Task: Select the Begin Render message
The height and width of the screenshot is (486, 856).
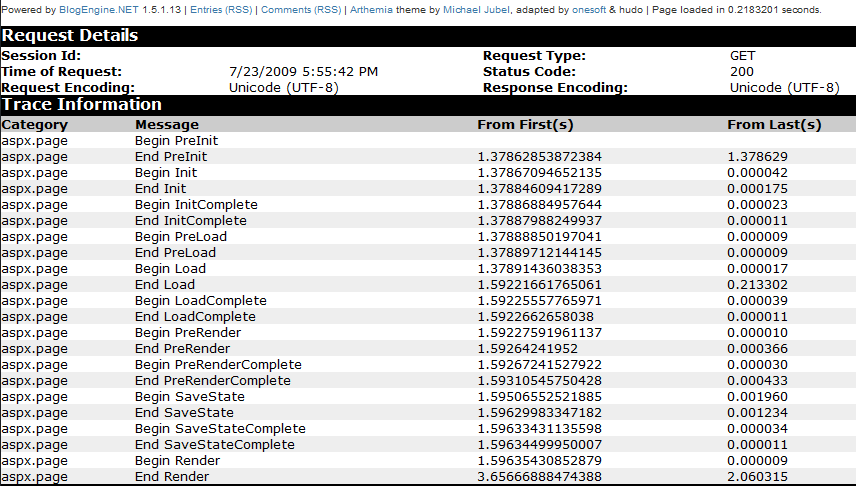Action: [177, 461]
